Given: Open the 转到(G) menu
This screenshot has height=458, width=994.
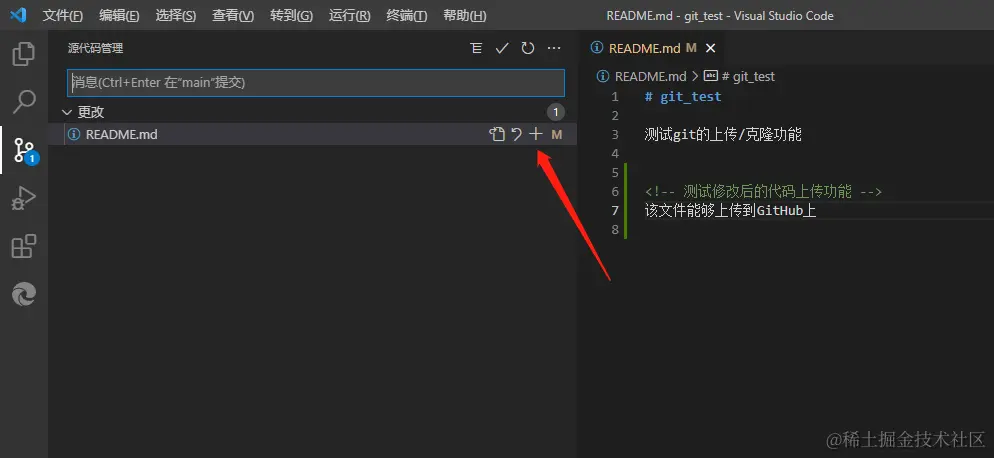Looking at the screenshot, I should click(x=291, y=16).
